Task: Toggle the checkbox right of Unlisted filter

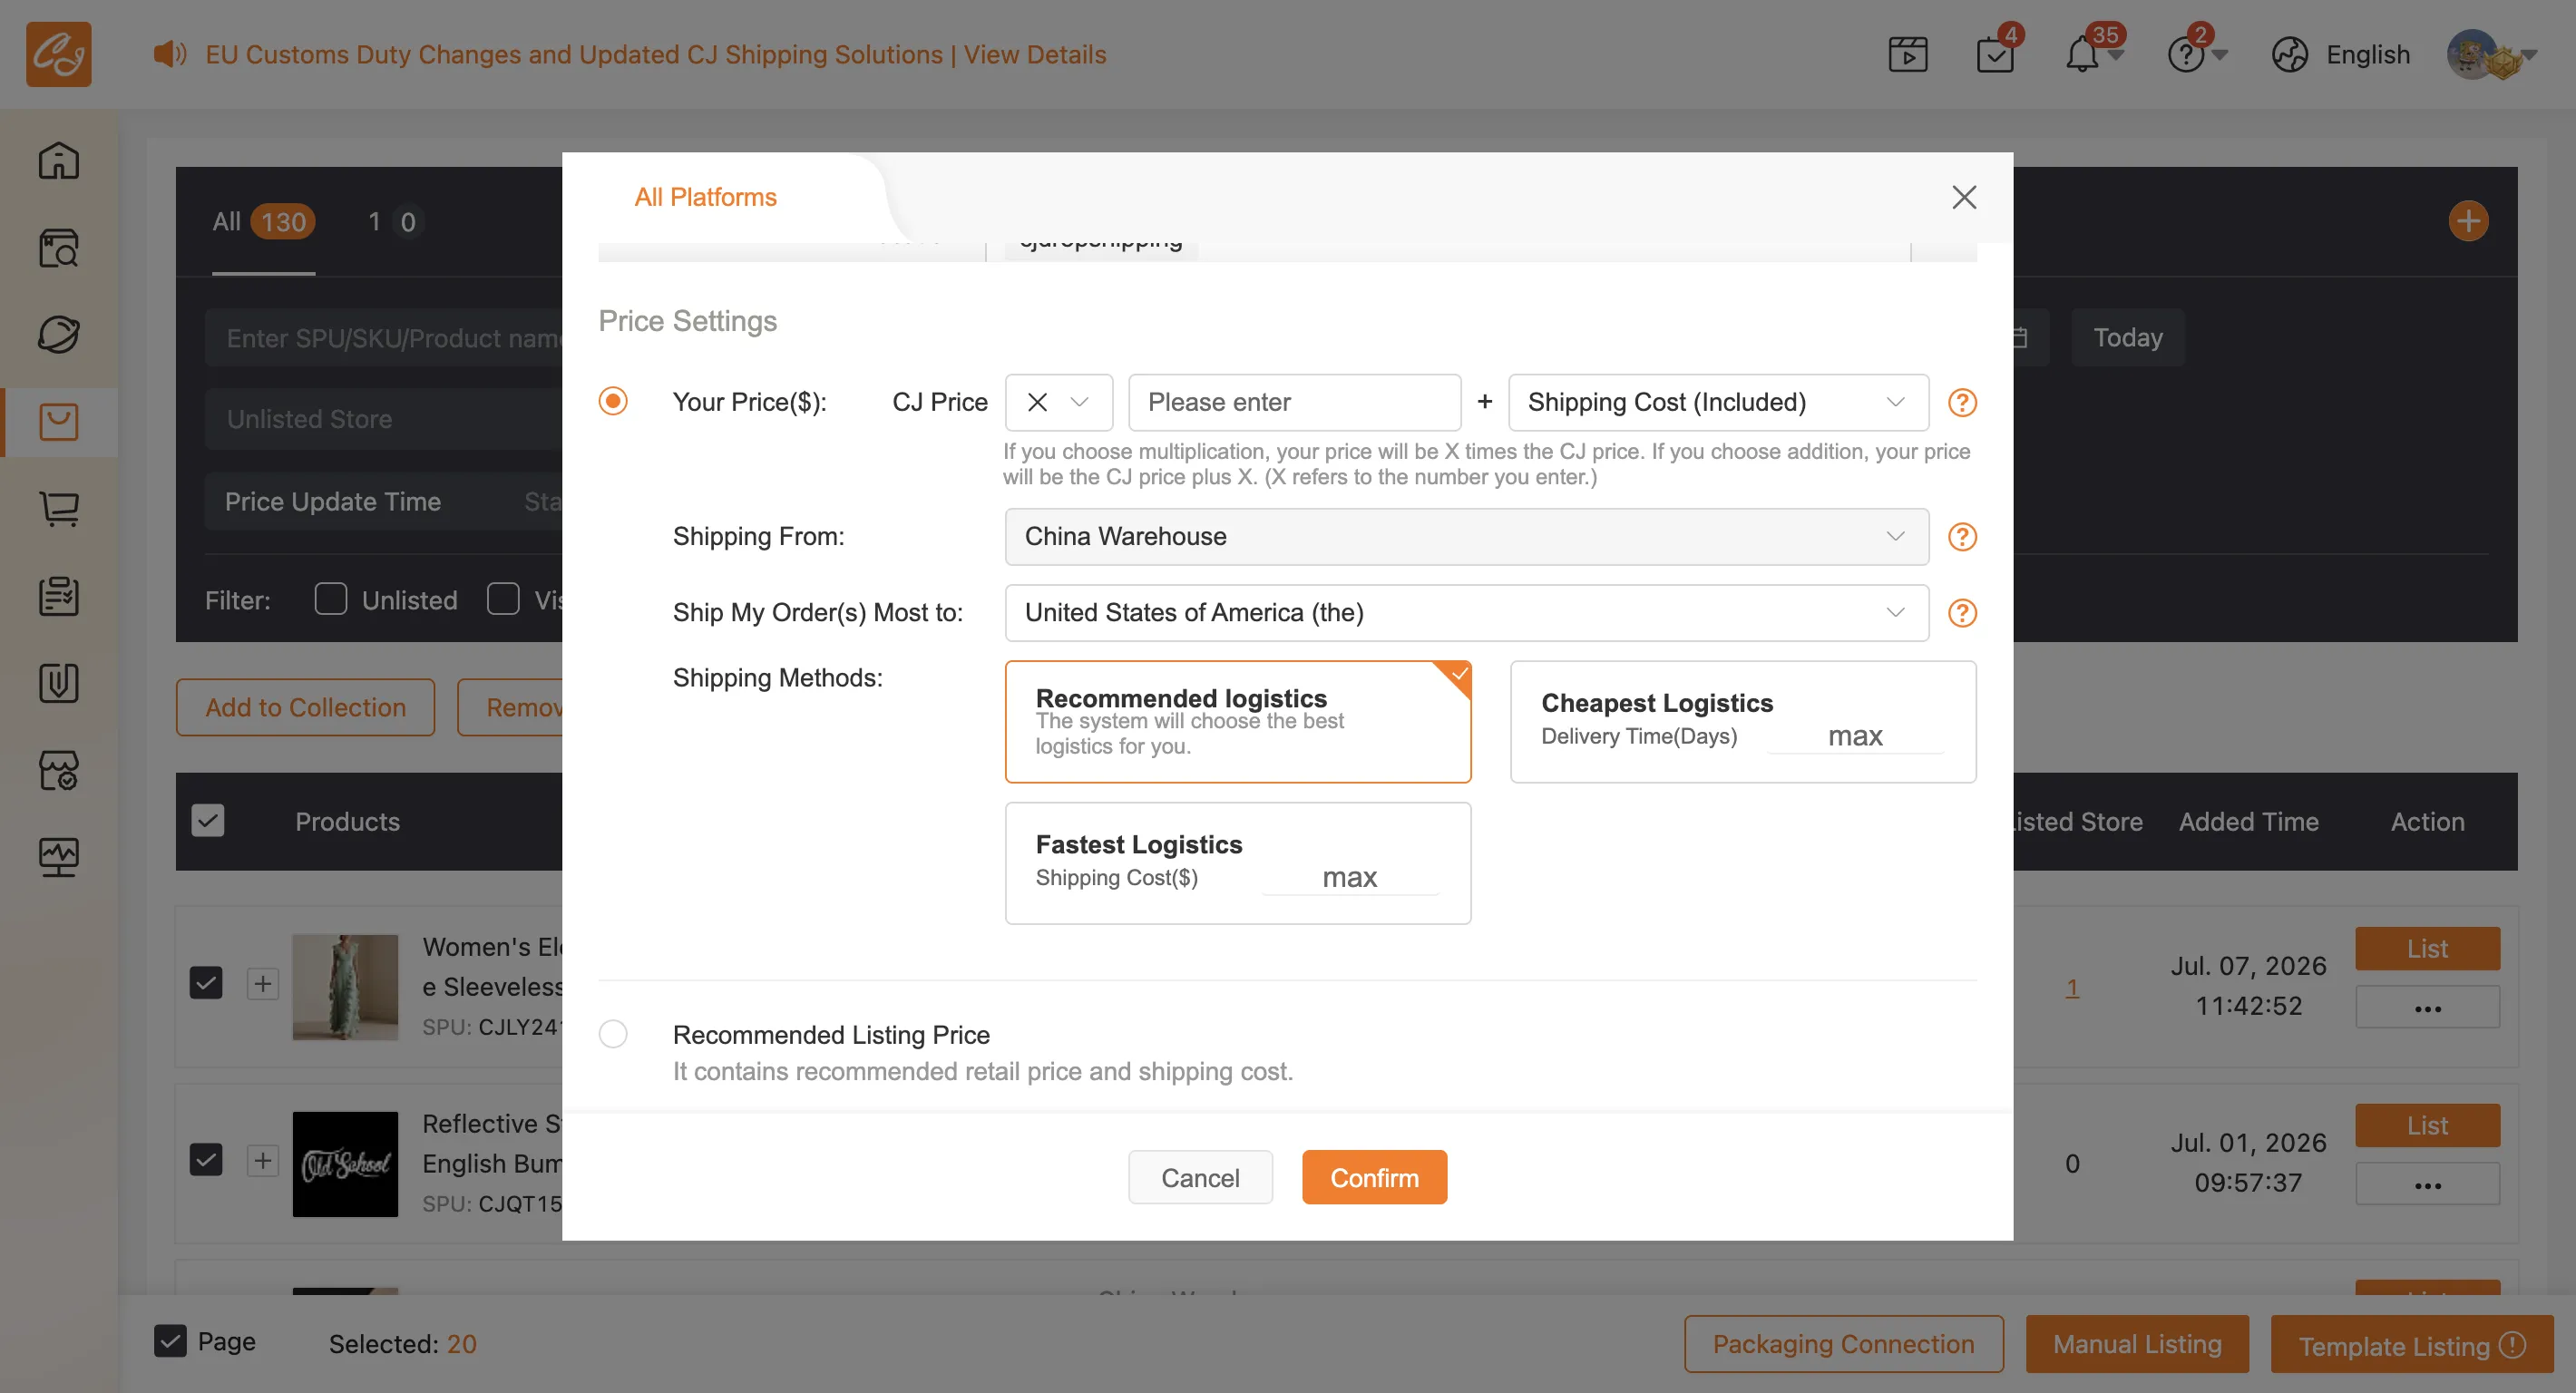Action: click(x=503, y=599)
